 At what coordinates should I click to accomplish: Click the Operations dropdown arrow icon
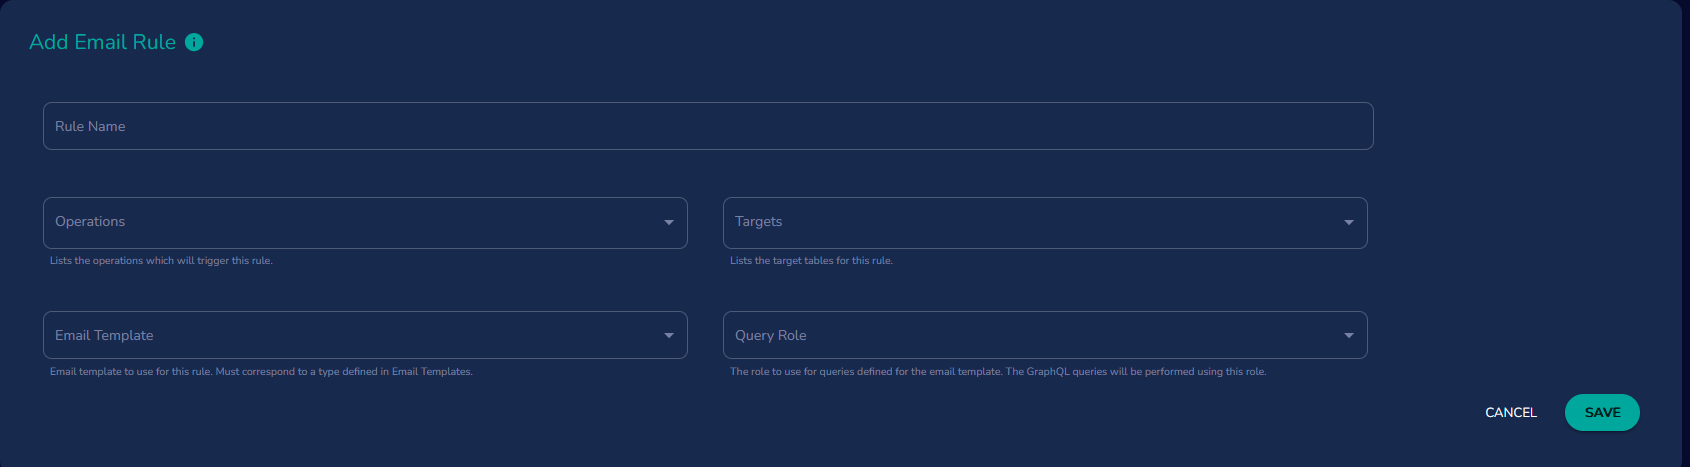669,222
